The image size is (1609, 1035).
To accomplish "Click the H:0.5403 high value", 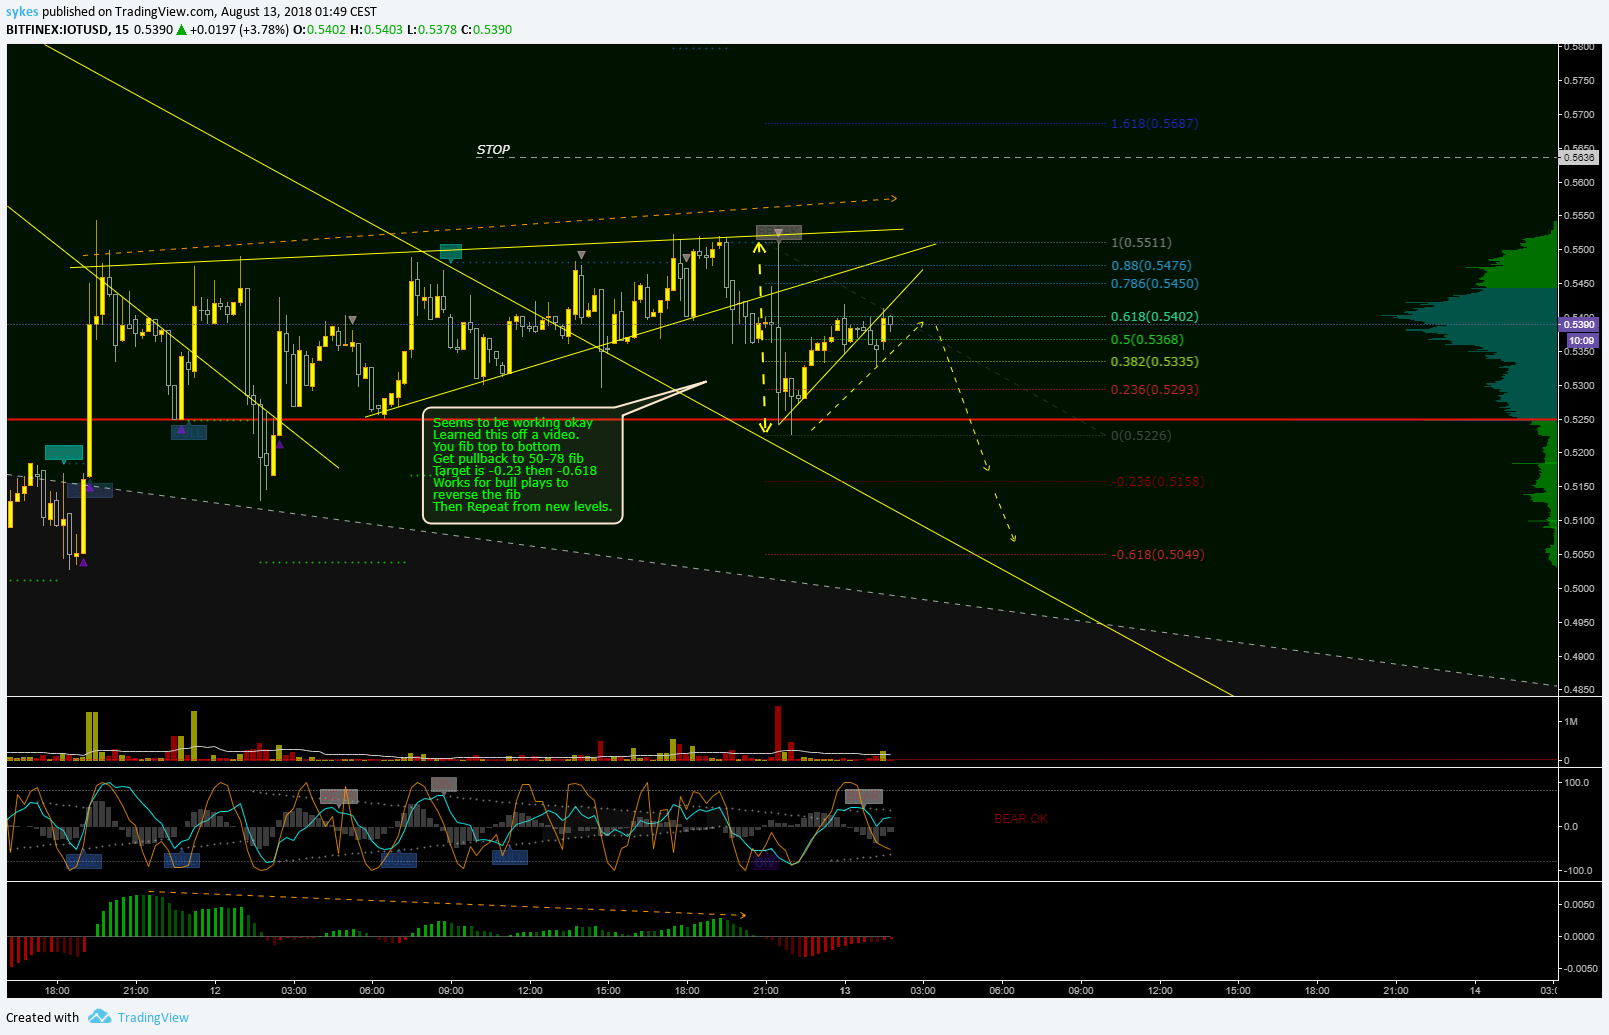I will click(x=376, y=30).
